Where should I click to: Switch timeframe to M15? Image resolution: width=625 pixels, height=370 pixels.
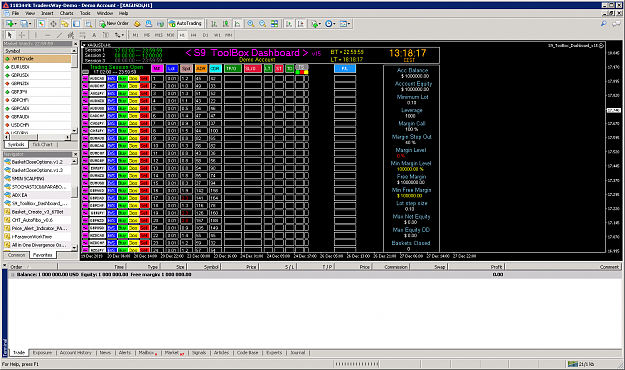159,35
